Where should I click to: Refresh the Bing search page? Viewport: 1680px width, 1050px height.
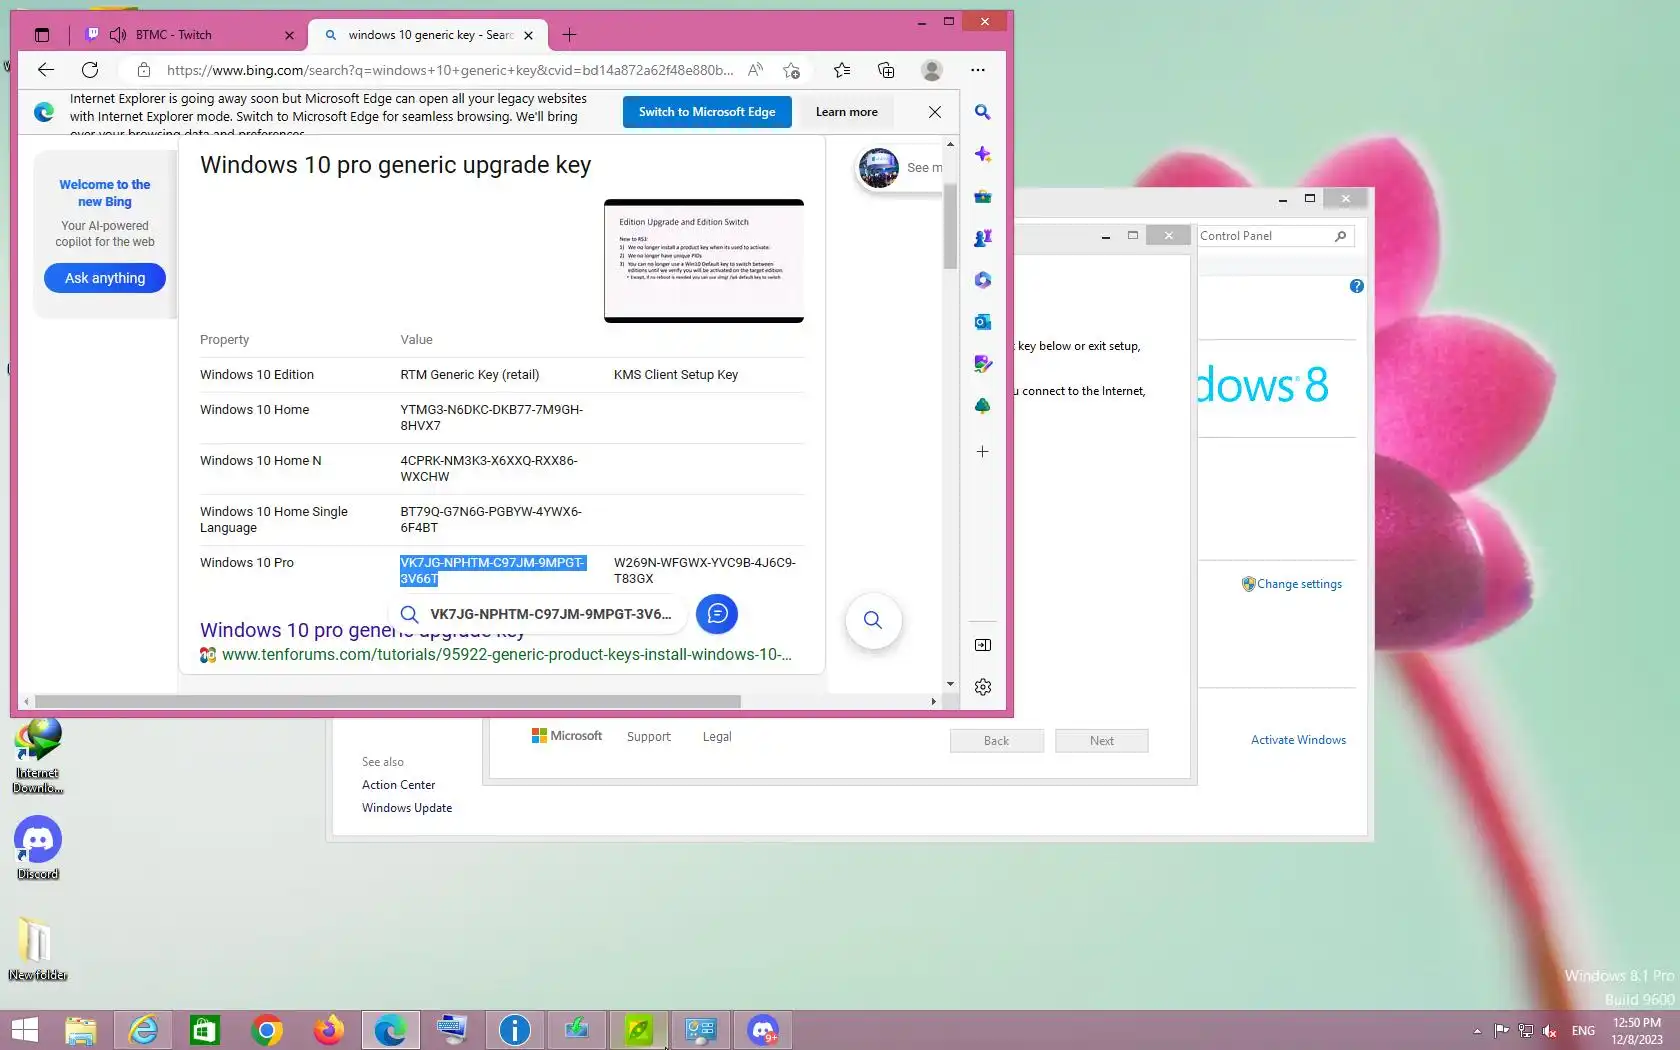pos(90,69)
